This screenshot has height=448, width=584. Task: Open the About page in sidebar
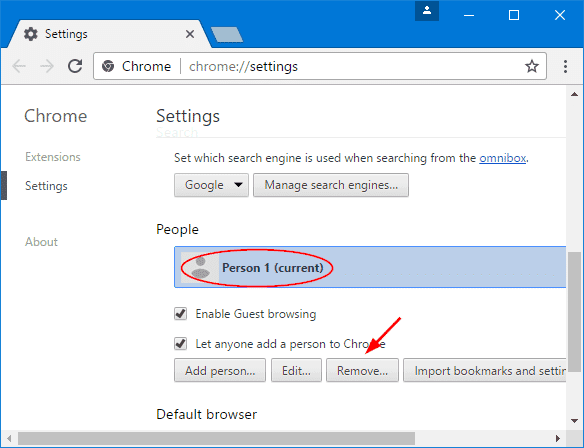[x=41, y=242]
